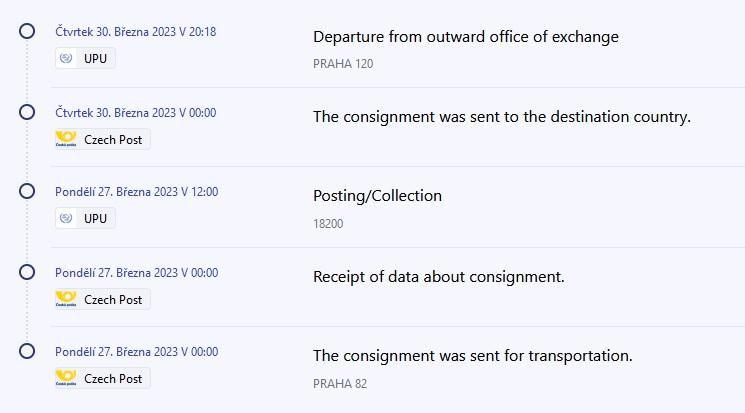745x413 pixels.
Task: Select the timeline dot for Posting/Collection event
Action: [27, 191]
